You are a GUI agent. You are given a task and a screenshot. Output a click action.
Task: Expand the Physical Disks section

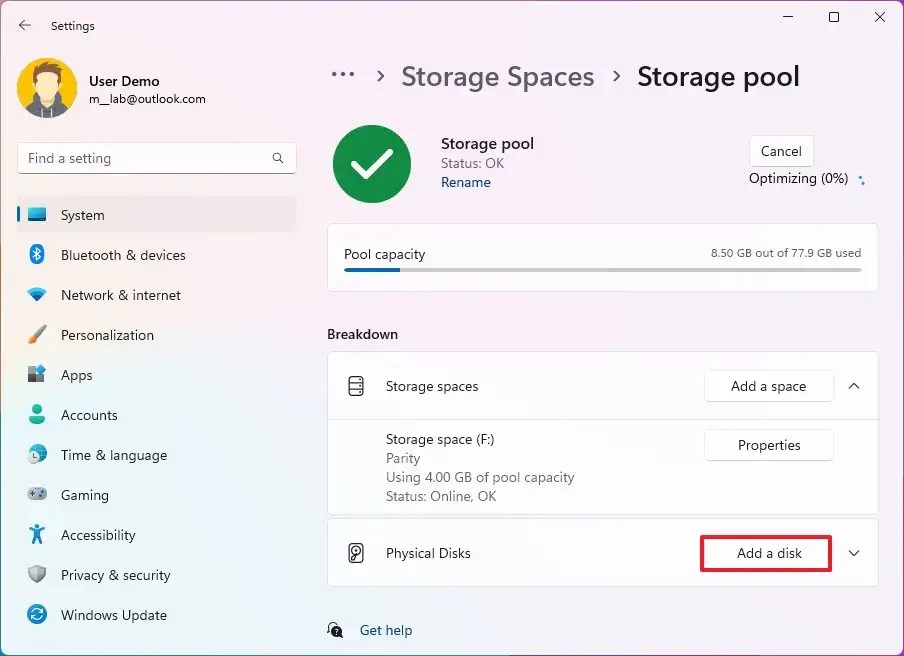(x=853, y=553)
